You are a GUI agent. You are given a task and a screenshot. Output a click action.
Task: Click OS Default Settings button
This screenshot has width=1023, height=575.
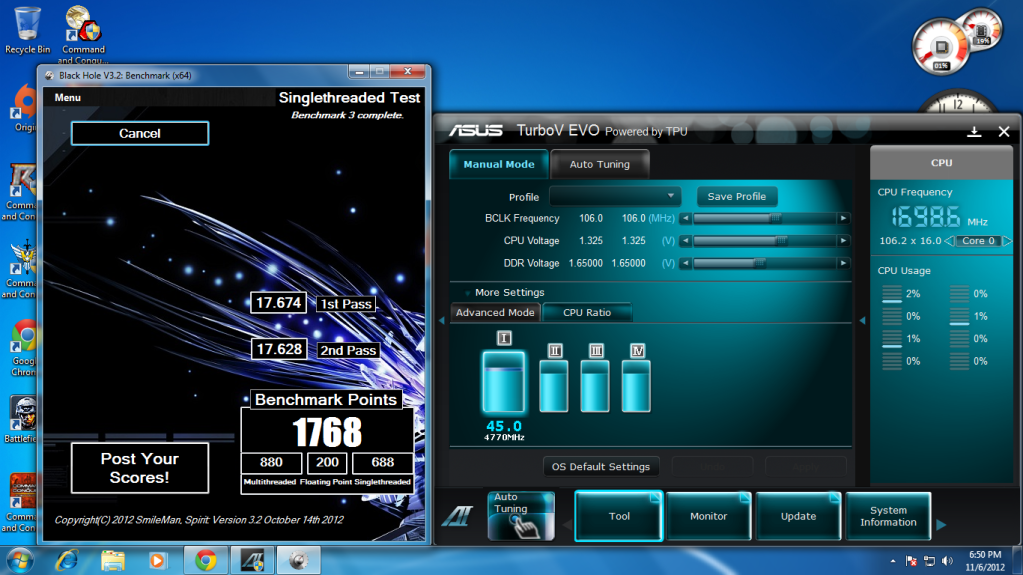pyautogui.click(x=601, y=467)
